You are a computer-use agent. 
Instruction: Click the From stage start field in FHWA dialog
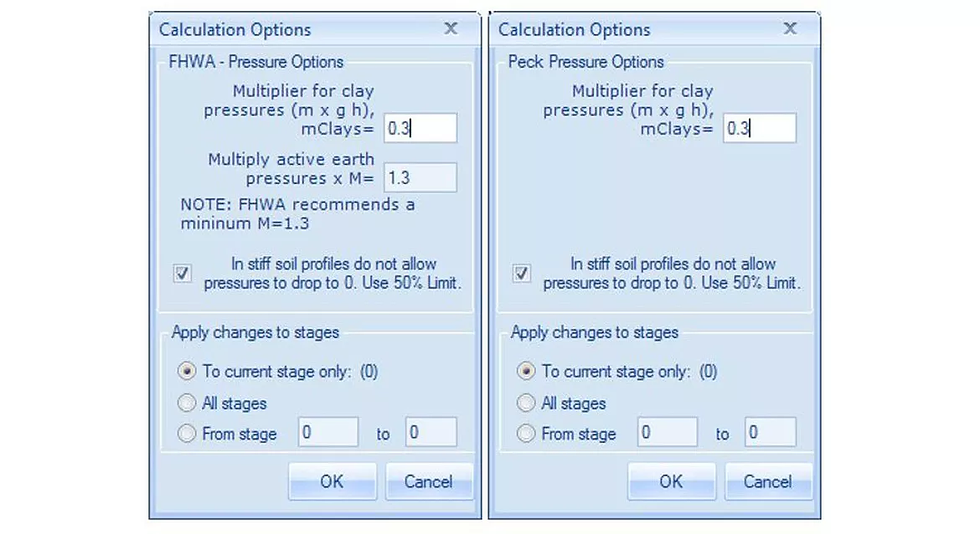328,433
